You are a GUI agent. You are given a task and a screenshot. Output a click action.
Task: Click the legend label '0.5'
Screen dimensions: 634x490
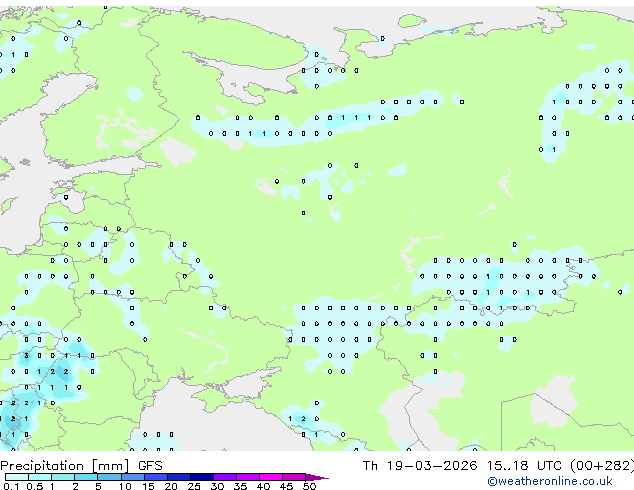pyautogui.click(x=35, y=486)
